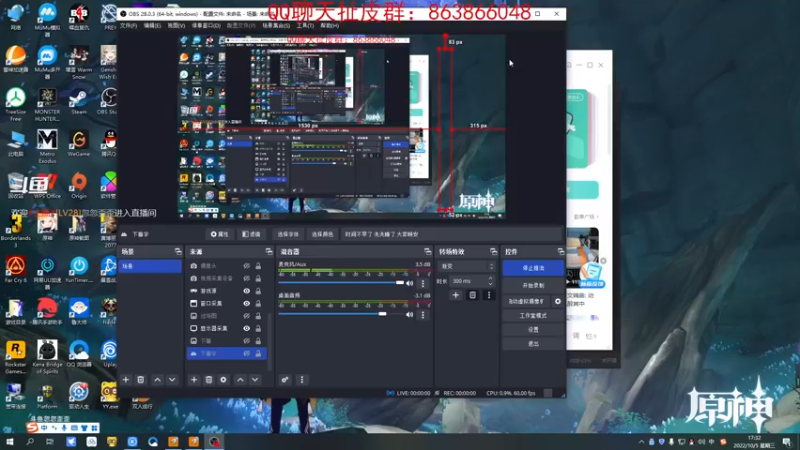The height and width of the screenshot is (450, 800).
Task: Open the Metro Exodus desktop shortcut
Action: point(47,146)
